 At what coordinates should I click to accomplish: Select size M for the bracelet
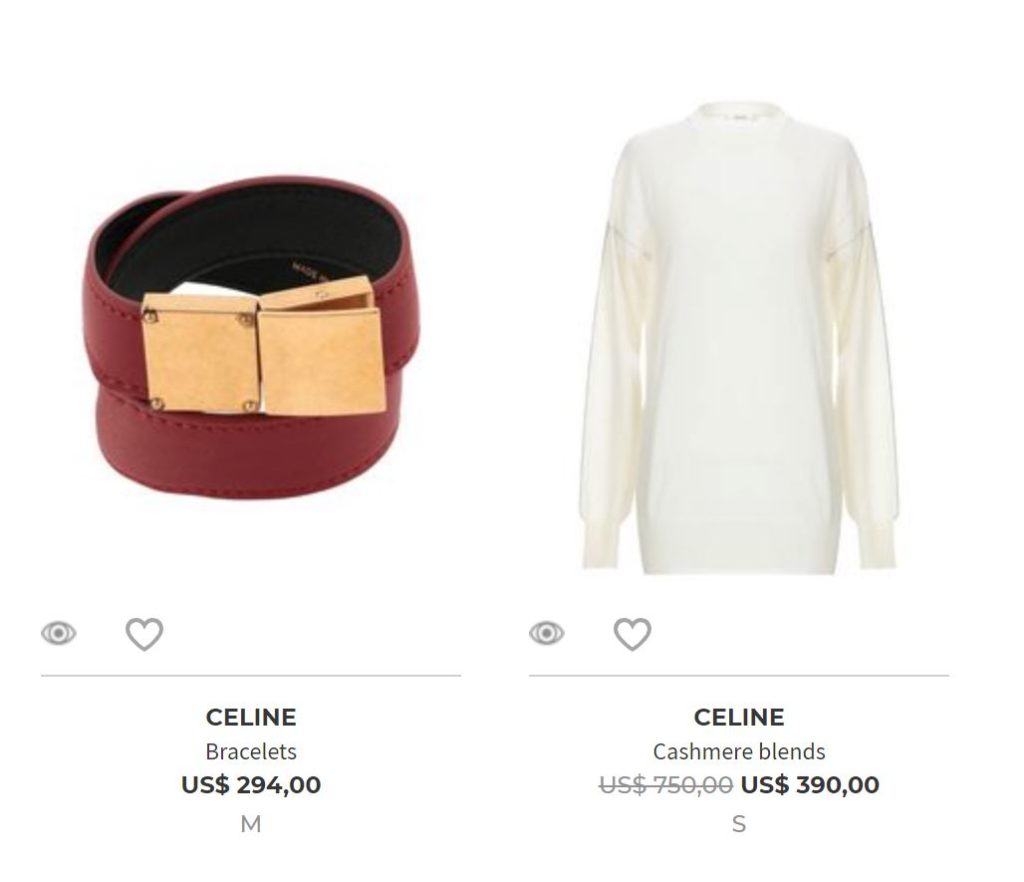[251, 824]
